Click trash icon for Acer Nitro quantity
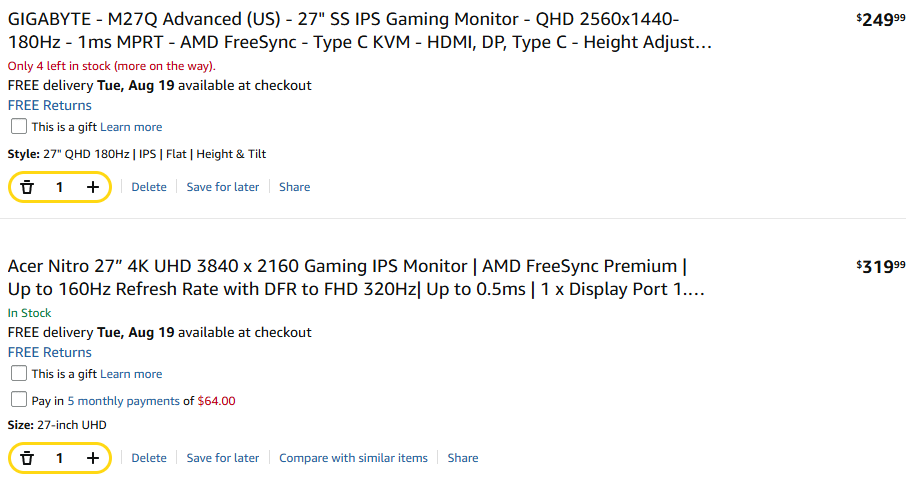This screenshot has width=920, height=483. click(27, 458)
